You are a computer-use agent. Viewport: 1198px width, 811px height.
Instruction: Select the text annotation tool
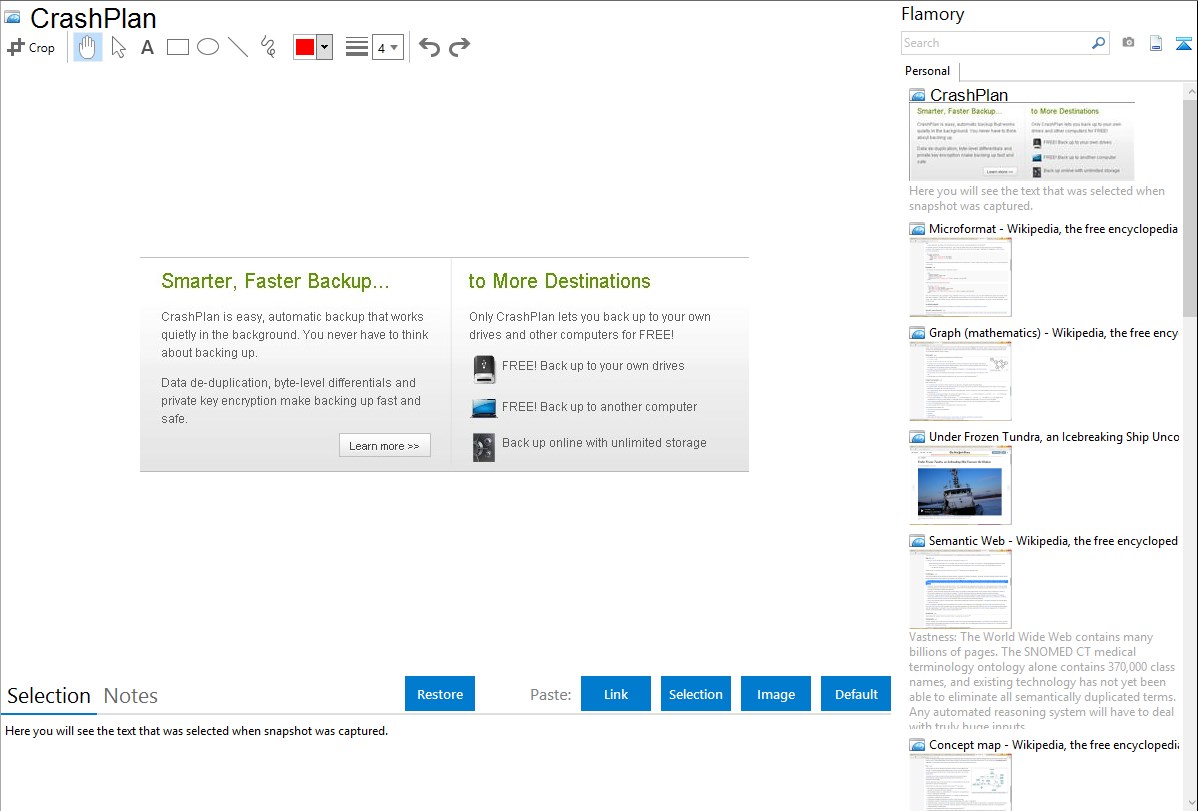(147, 47)
